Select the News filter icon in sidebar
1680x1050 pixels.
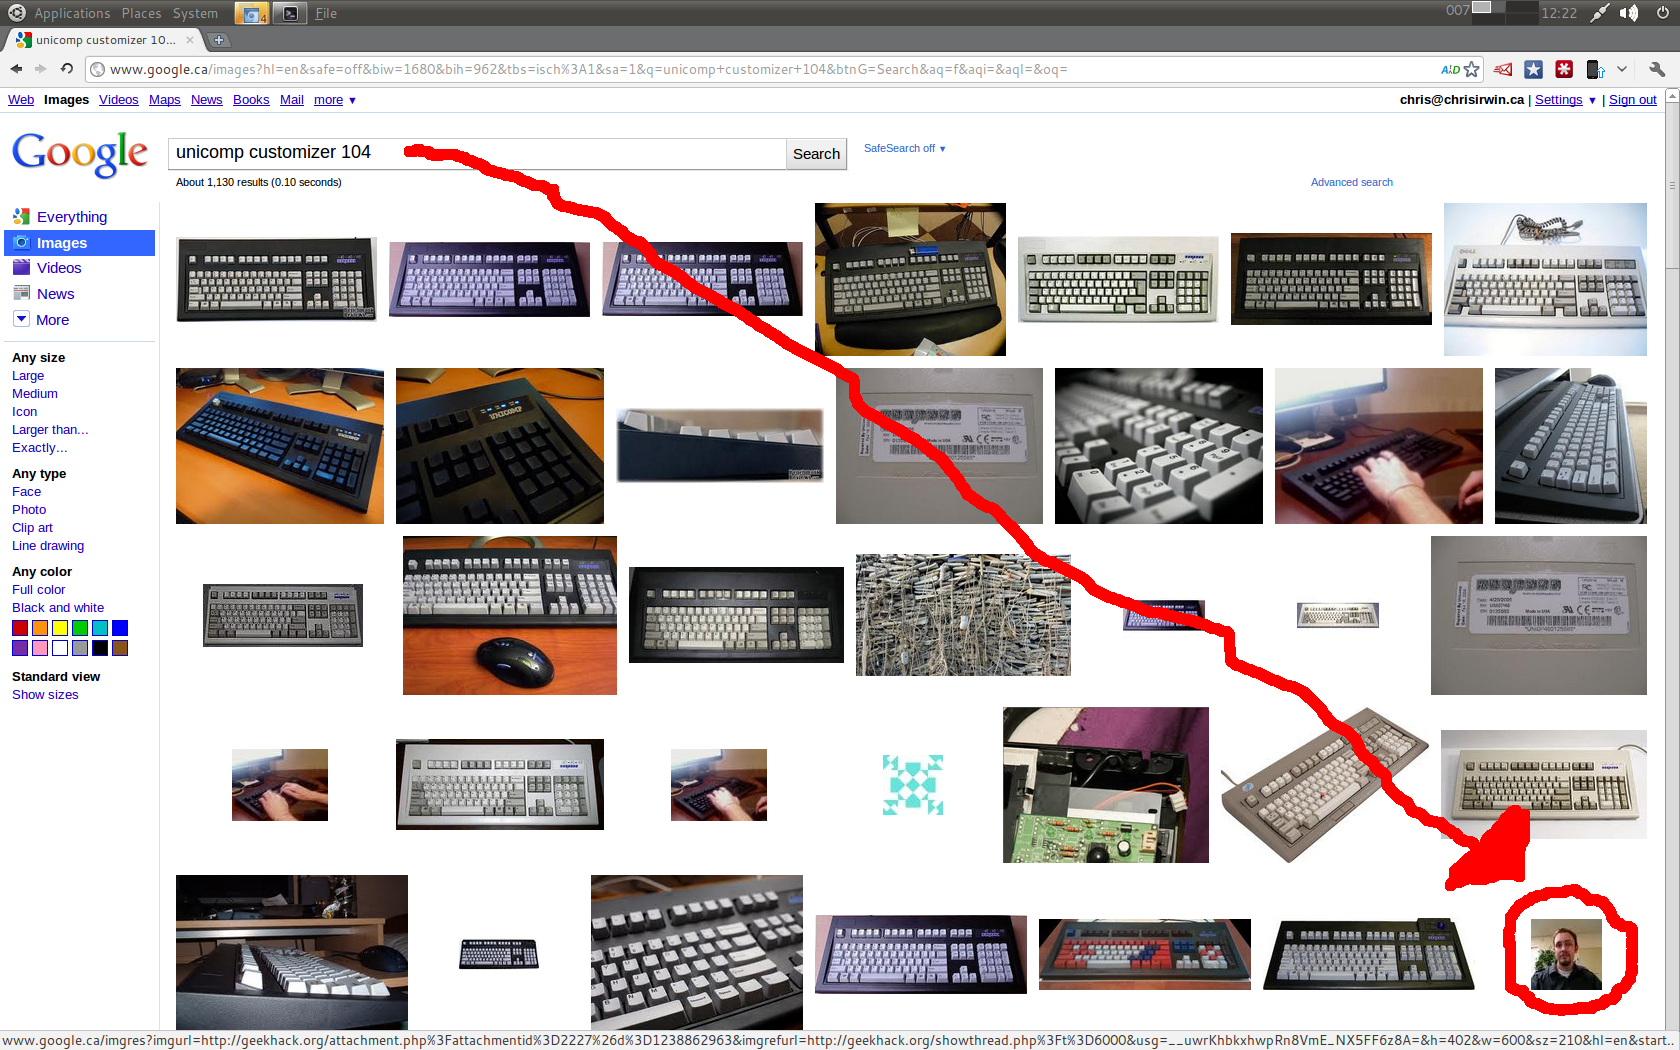[x=22, y=293]
